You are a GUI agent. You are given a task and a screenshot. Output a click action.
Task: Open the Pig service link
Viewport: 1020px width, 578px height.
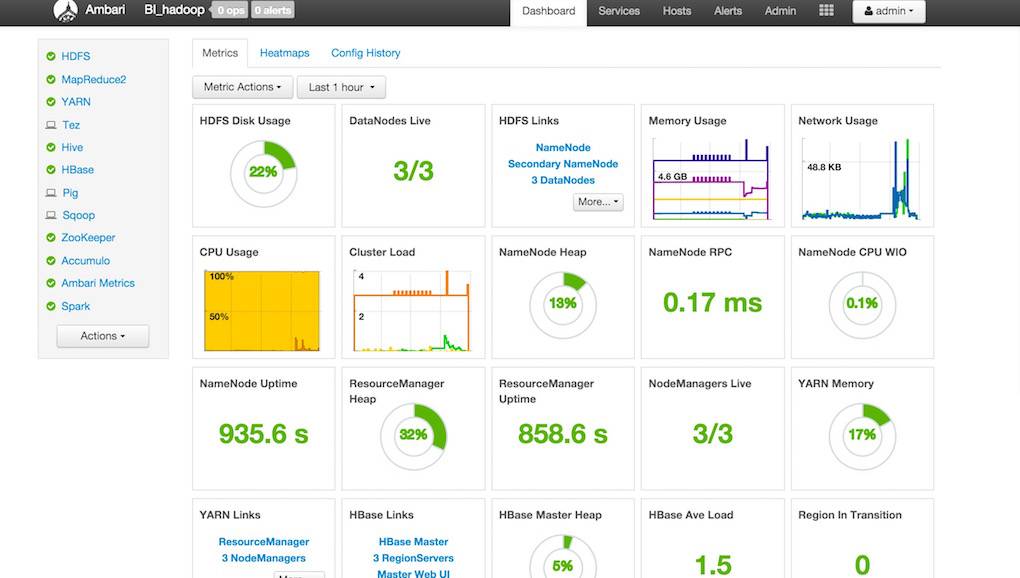point(70,192)
